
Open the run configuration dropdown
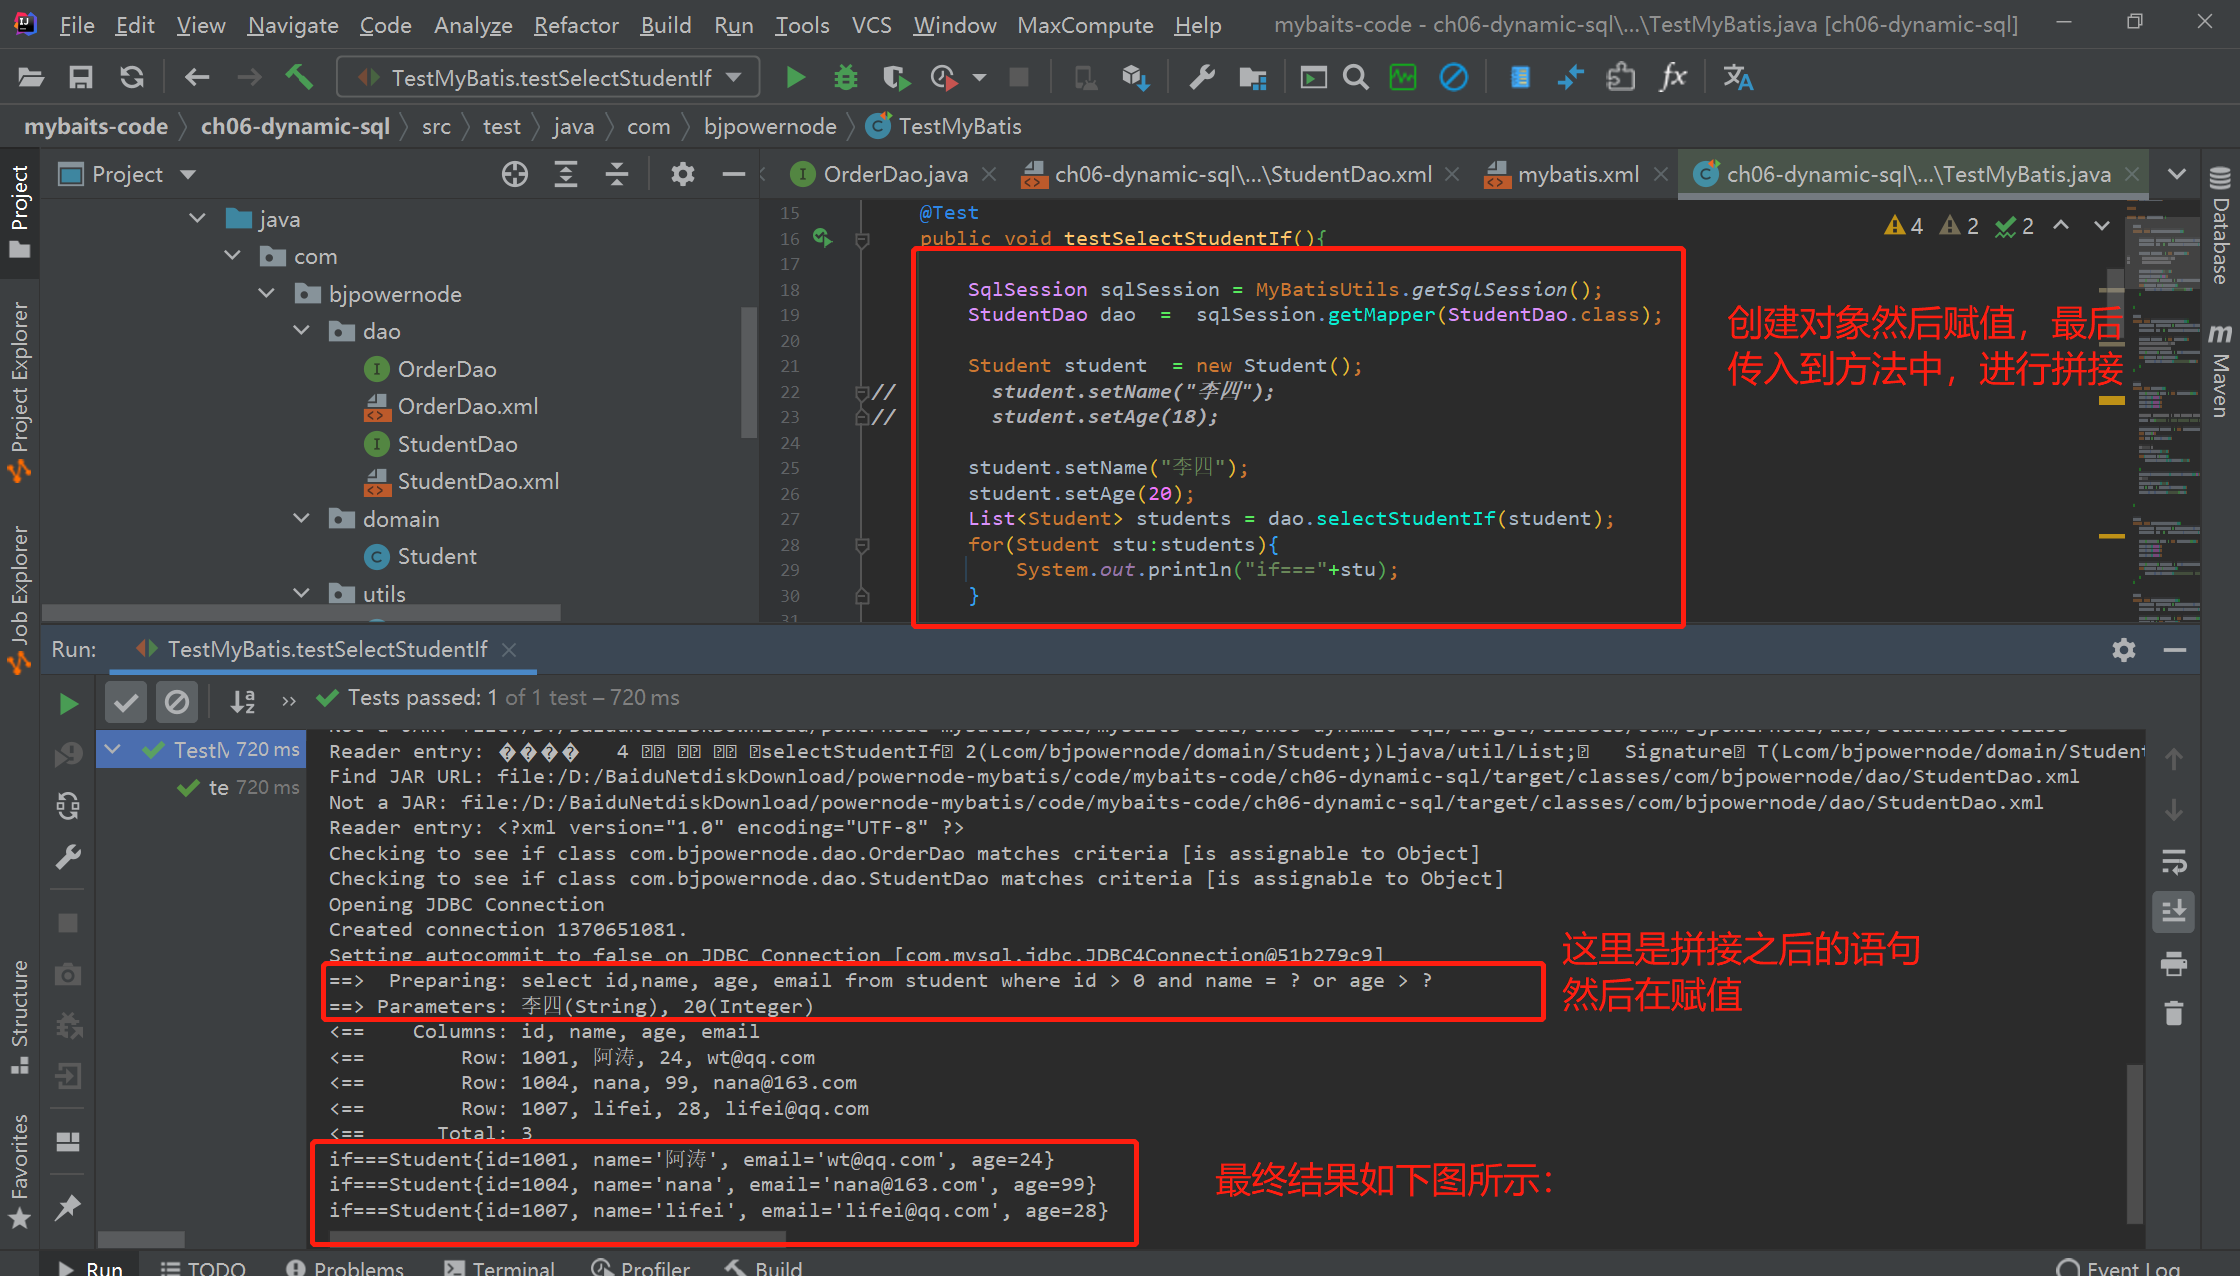pos(548,77)
